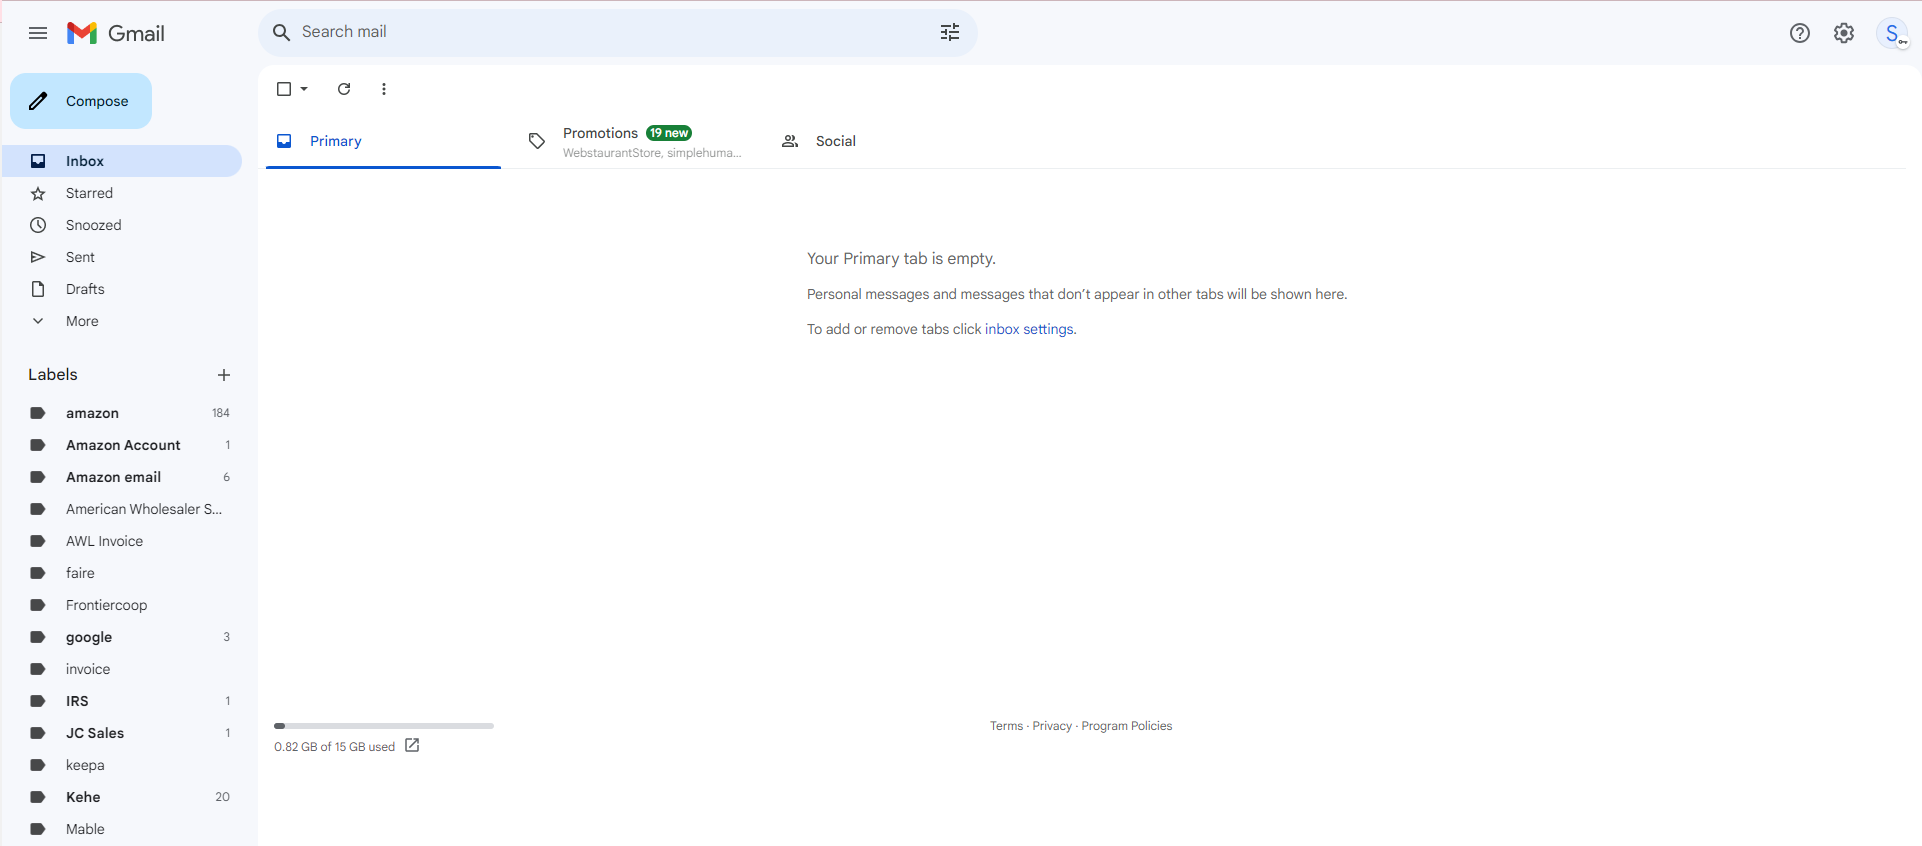Open the Inbox folder
1922x846 pixels.
coord(122,161)
